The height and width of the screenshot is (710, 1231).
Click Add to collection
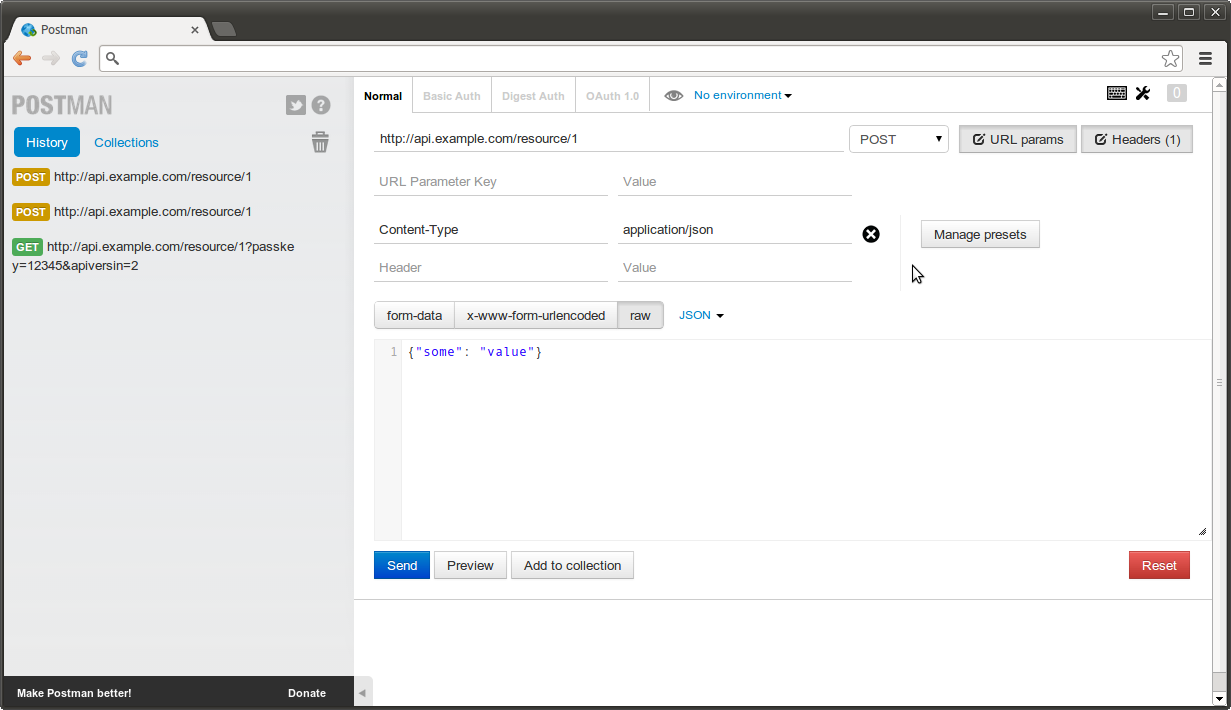tap(572, 565)
